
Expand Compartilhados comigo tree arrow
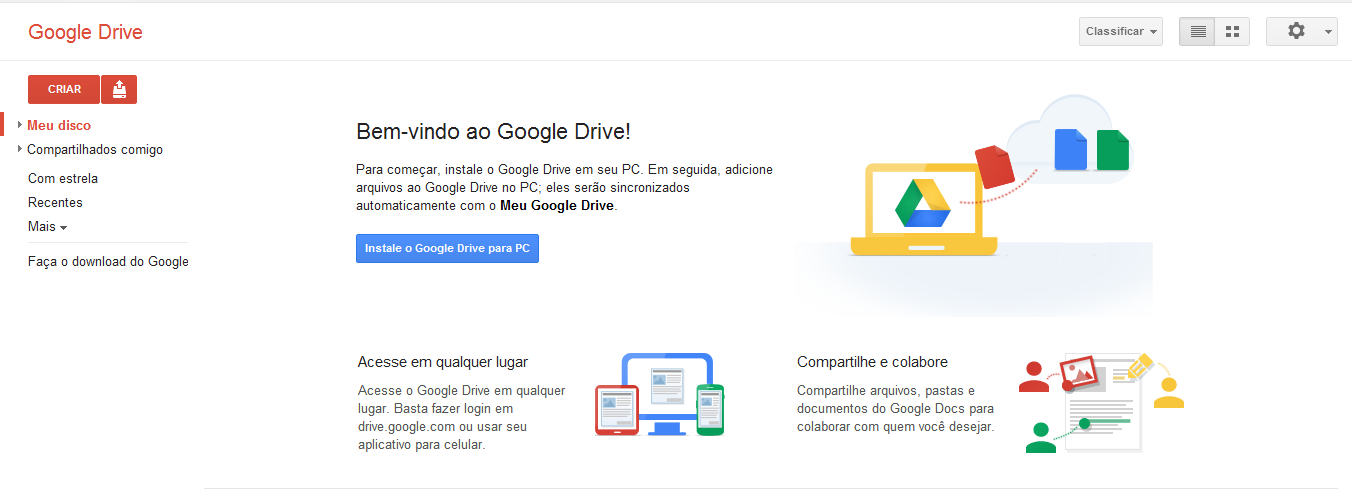(20, 149)
